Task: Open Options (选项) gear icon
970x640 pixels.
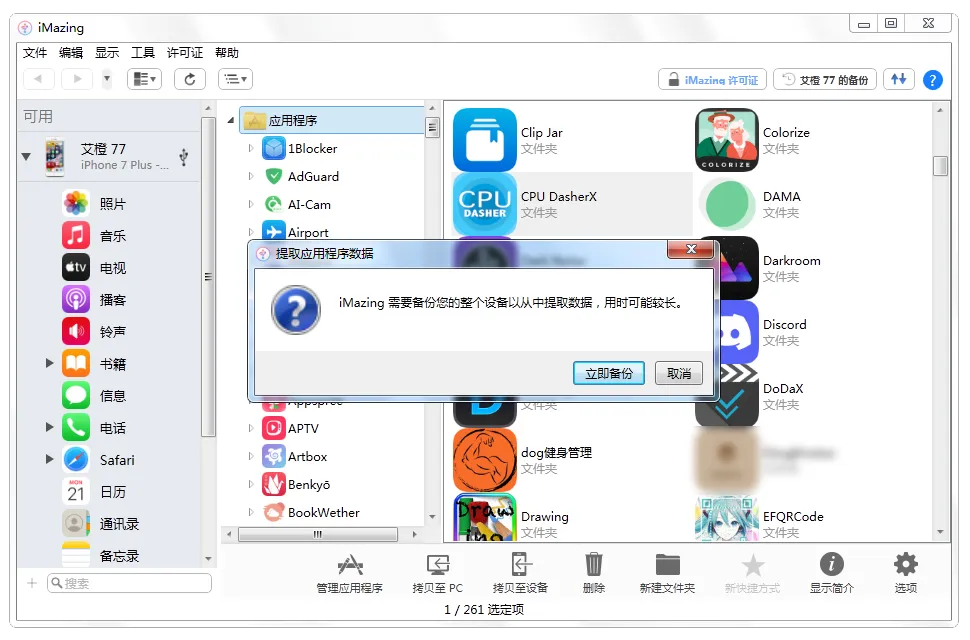Action: 906,573
